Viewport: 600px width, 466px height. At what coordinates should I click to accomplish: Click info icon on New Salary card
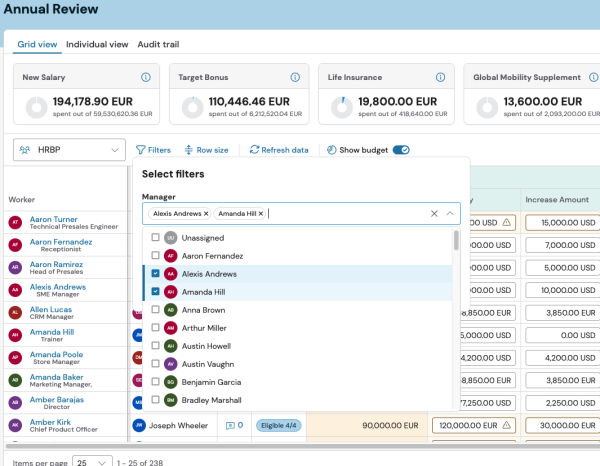[146, 77]
